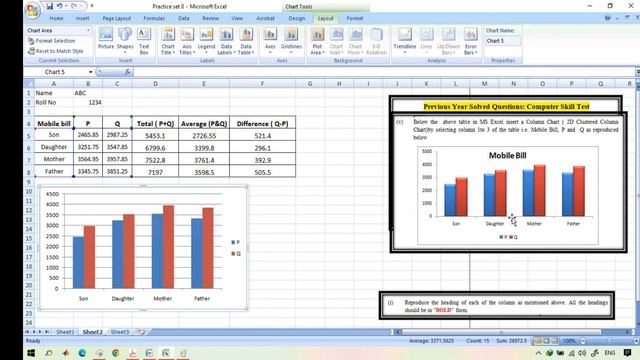The image size is (640, 360).
Task: Click the red Father bar in the chart
Action: pos(208,248)
